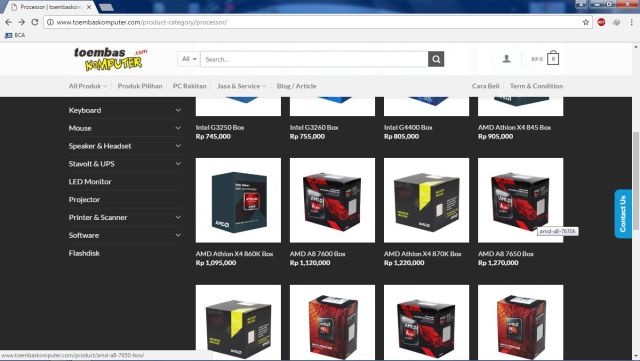
Task: Click in the Search input field
Action: (x=314, y=59)
